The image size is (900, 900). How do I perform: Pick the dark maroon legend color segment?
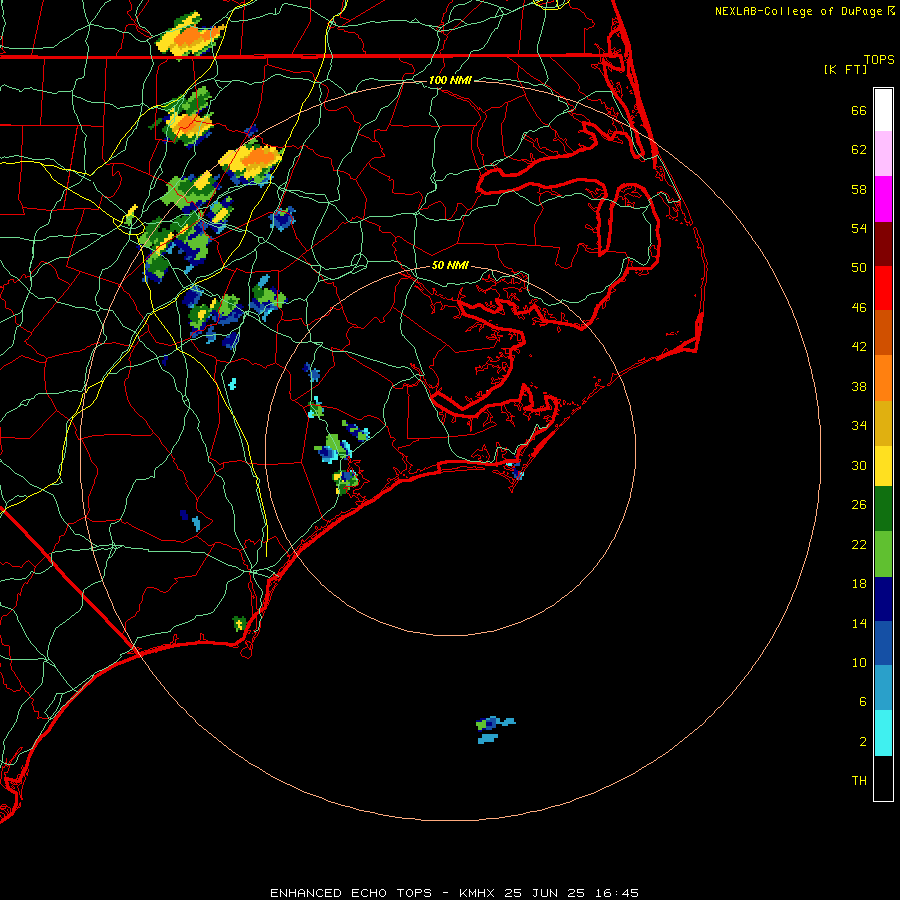883,244
